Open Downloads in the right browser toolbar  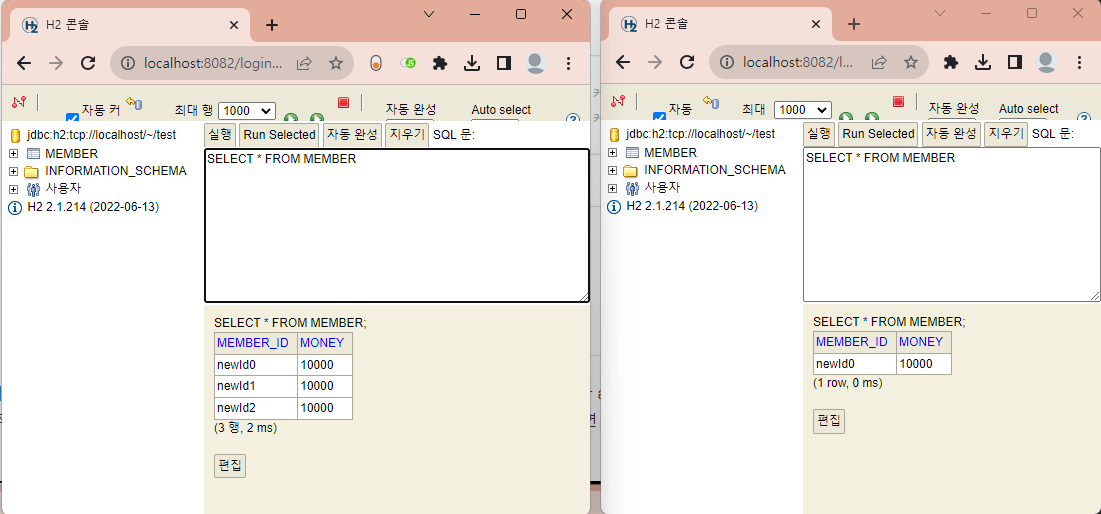(982, 62)
